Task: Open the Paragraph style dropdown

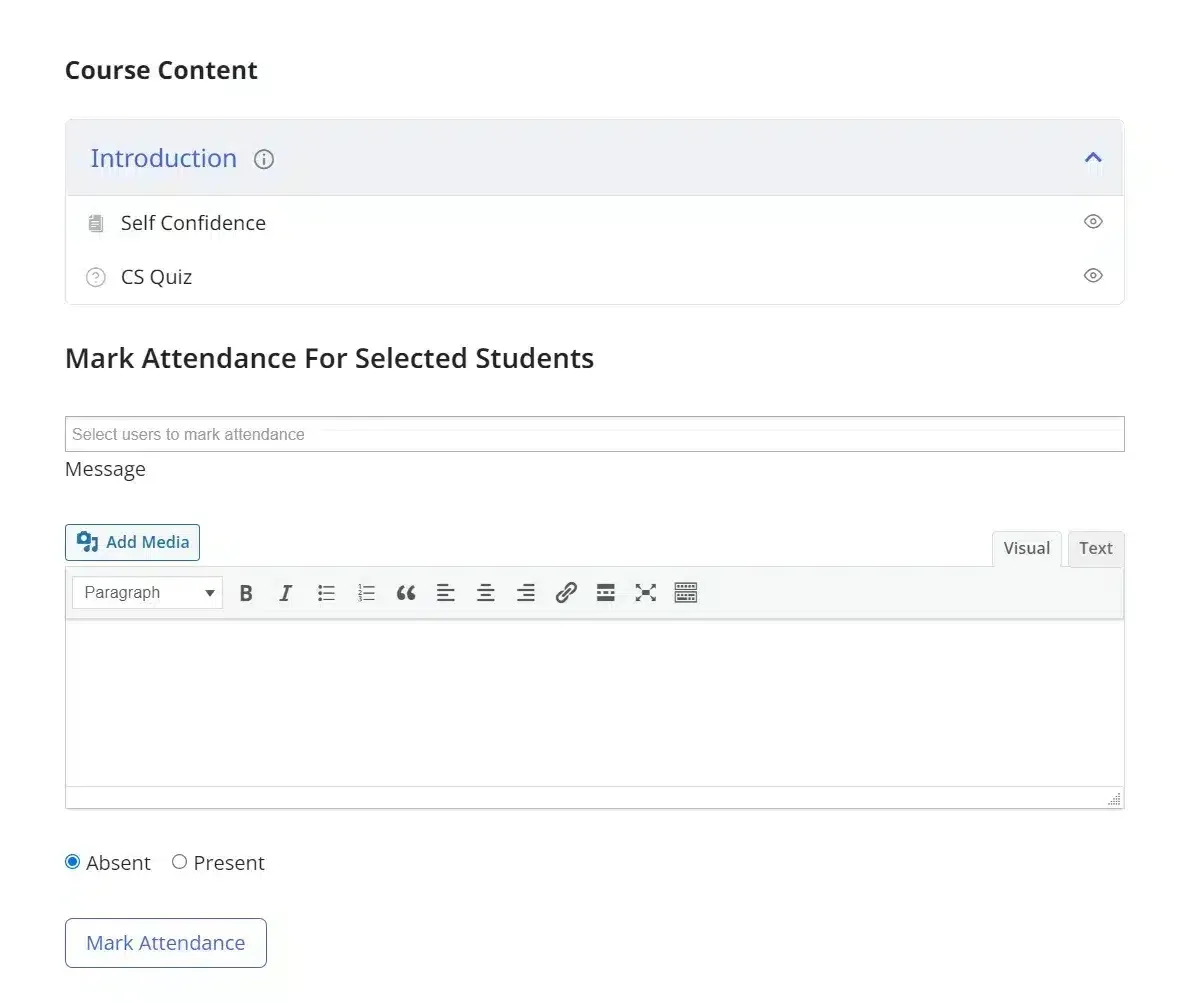Action: [146, 592]
